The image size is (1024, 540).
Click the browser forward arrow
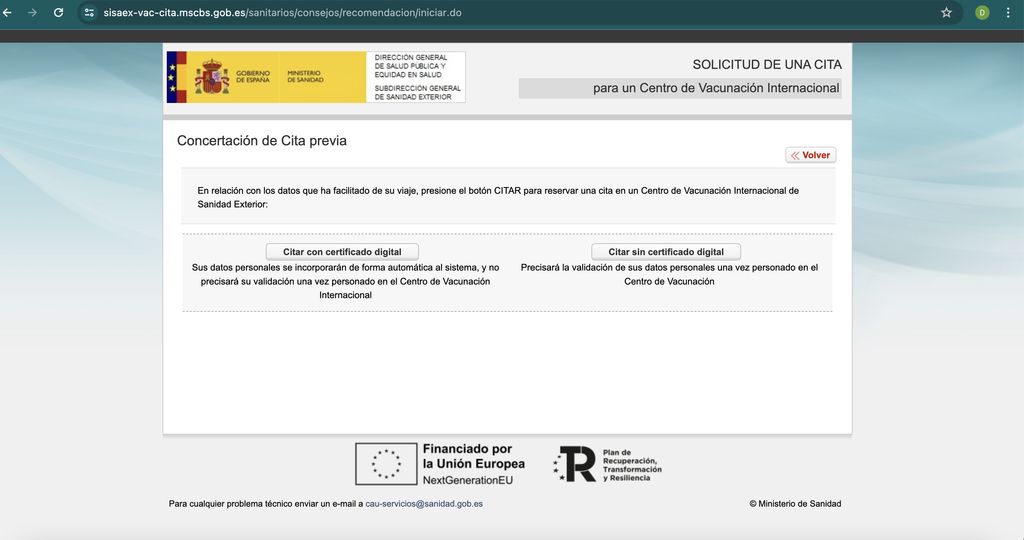[32, 12]
